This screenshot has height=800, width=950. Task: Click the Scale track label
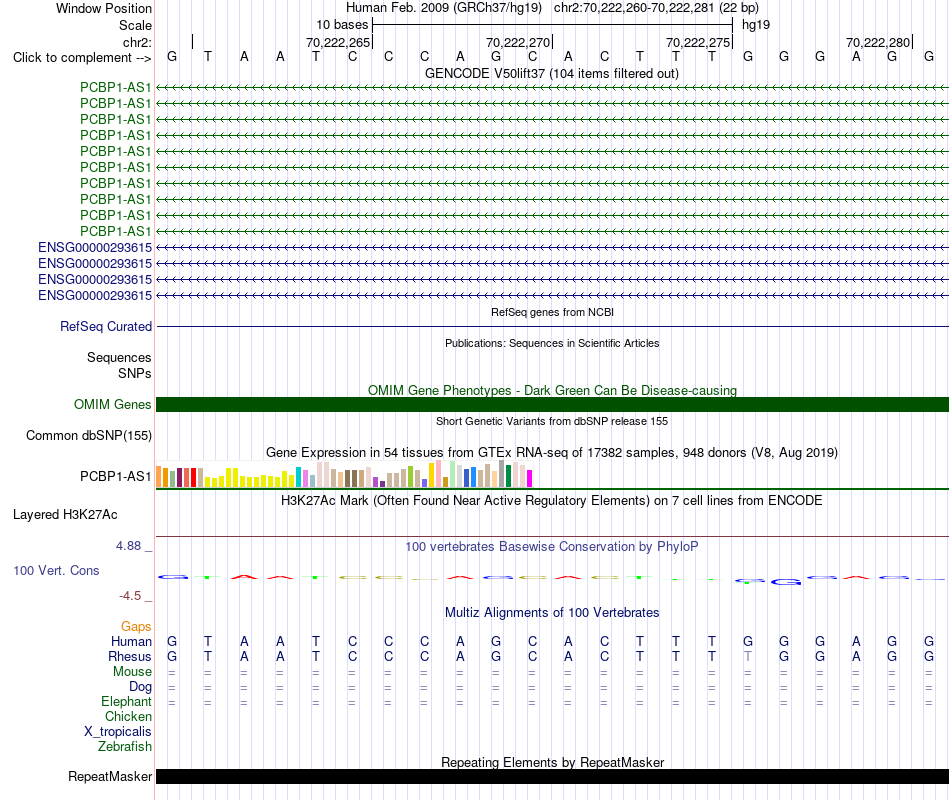coord(135,25)
